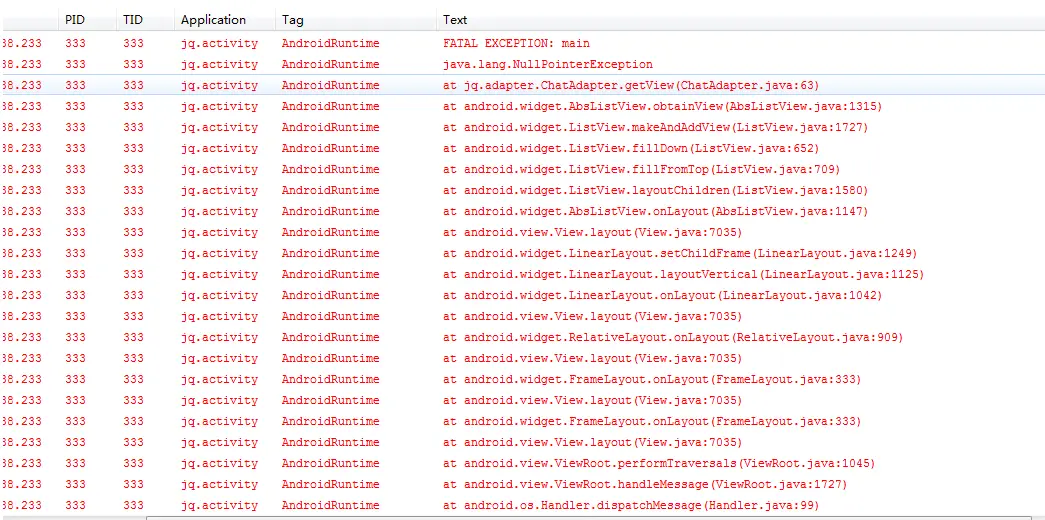Select the ListView.fillDown log line

point(522,149)
